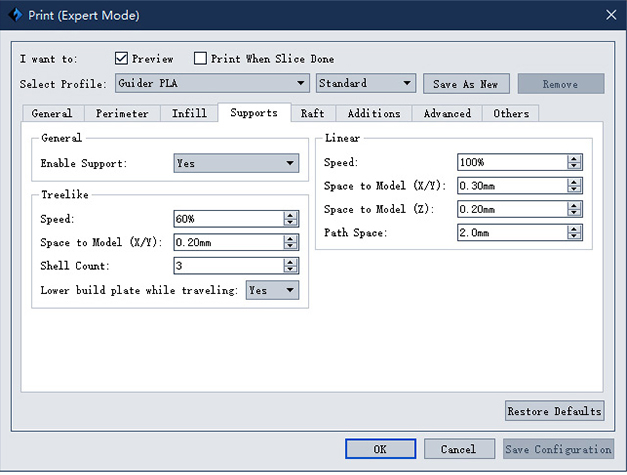Screen dimensions: 627x475
Task: Increase Treelike Speed with up arrow
Action: [x=290, y=216]
